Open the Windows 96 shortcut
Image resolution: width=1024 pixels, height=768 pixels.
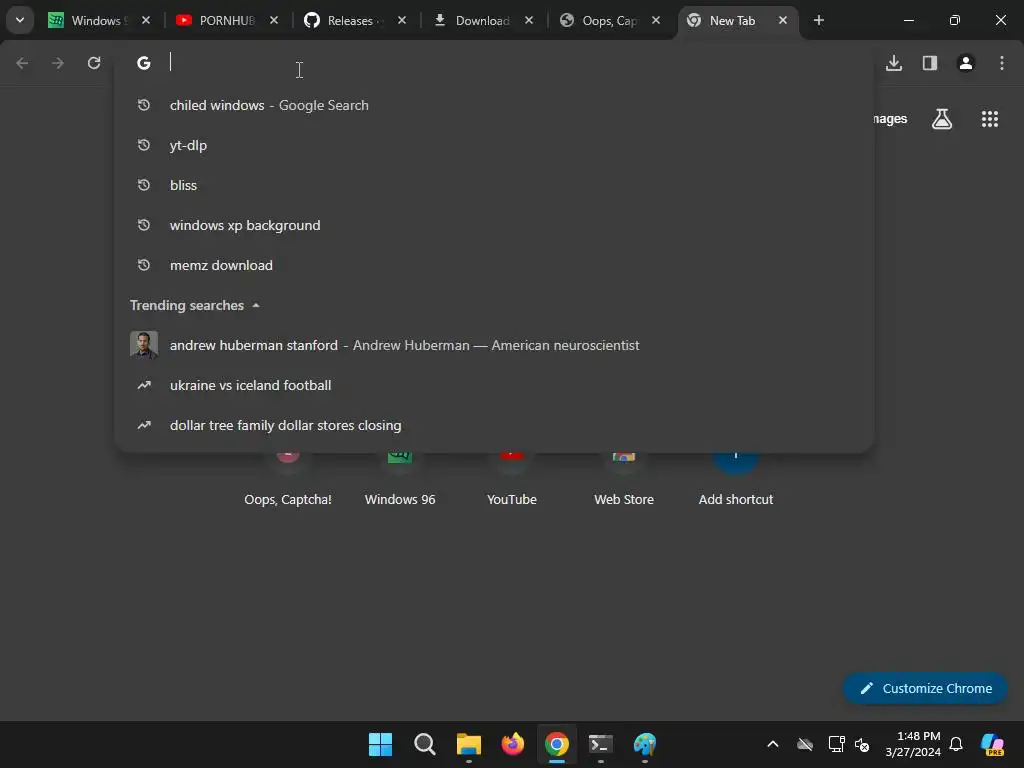(400, 480)
